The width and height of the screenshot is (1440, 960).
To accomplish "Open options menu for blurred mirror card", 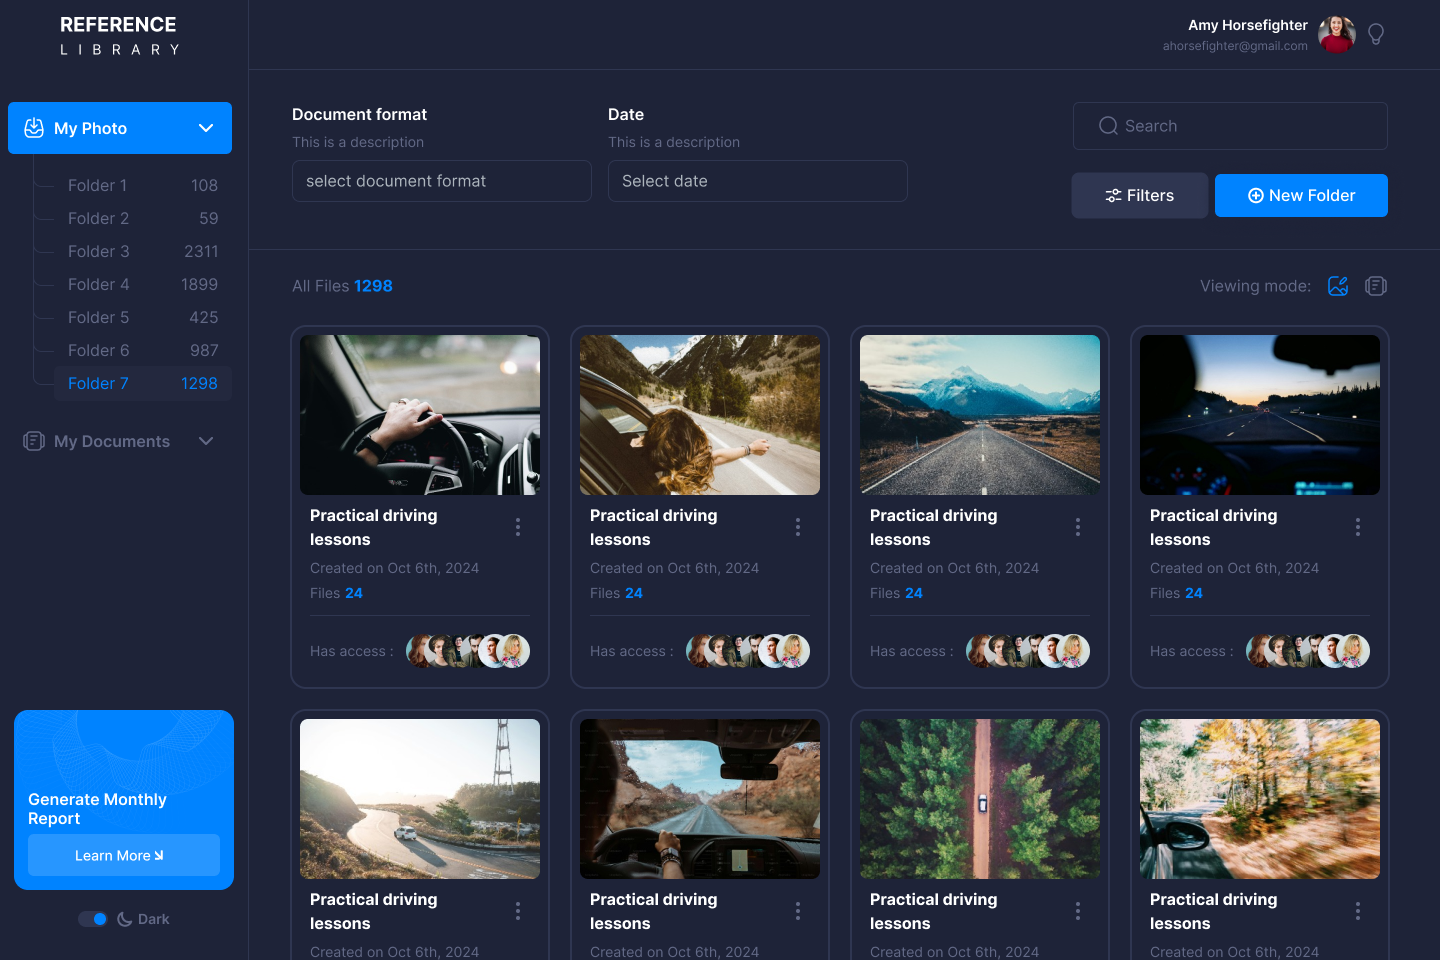I will (x=1358, y=911).
